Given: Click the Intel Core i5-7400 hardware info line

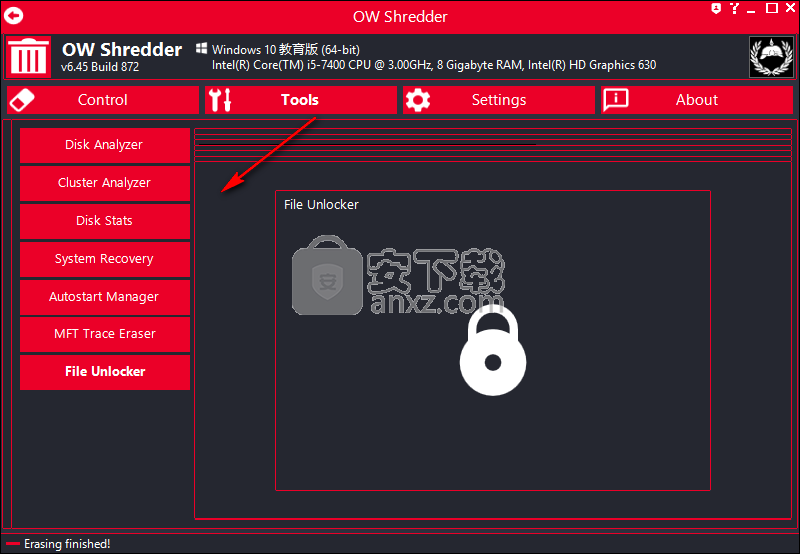Looking at the screenshot, I should click(434, 65).
